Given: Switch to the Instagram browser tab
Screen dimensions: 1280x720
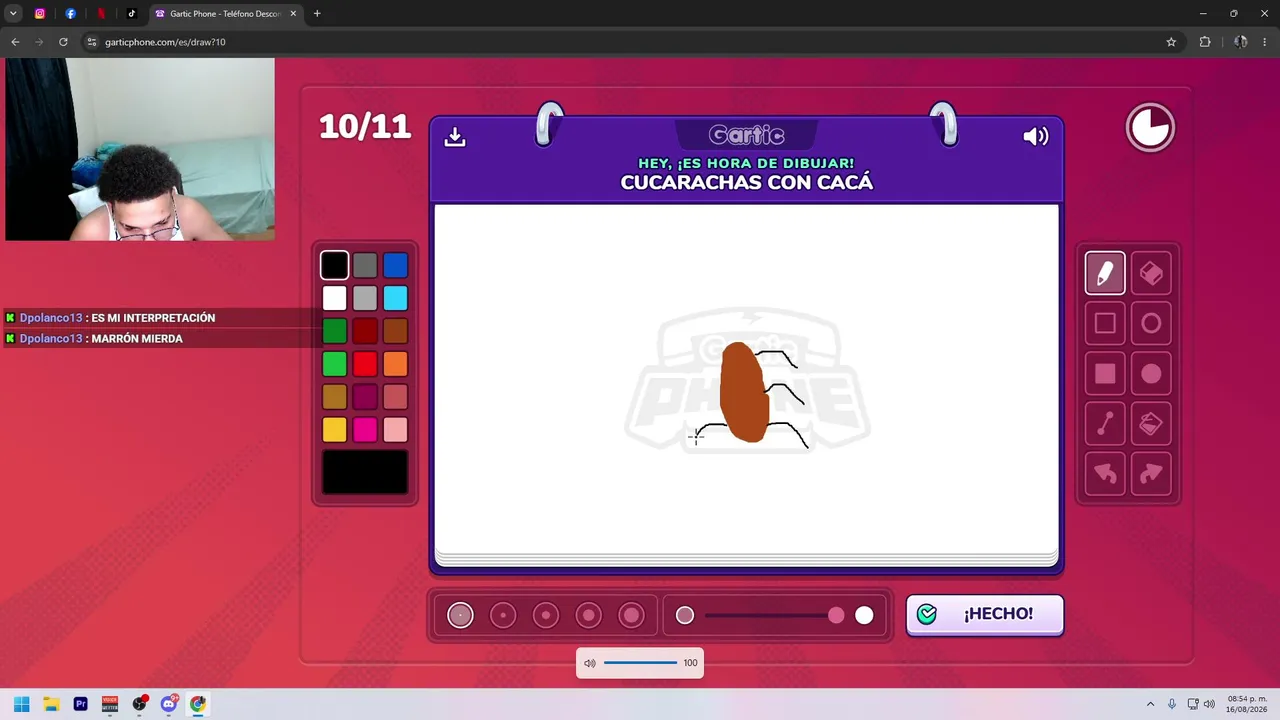Looking at the screenshot, I should click(40, 14).
